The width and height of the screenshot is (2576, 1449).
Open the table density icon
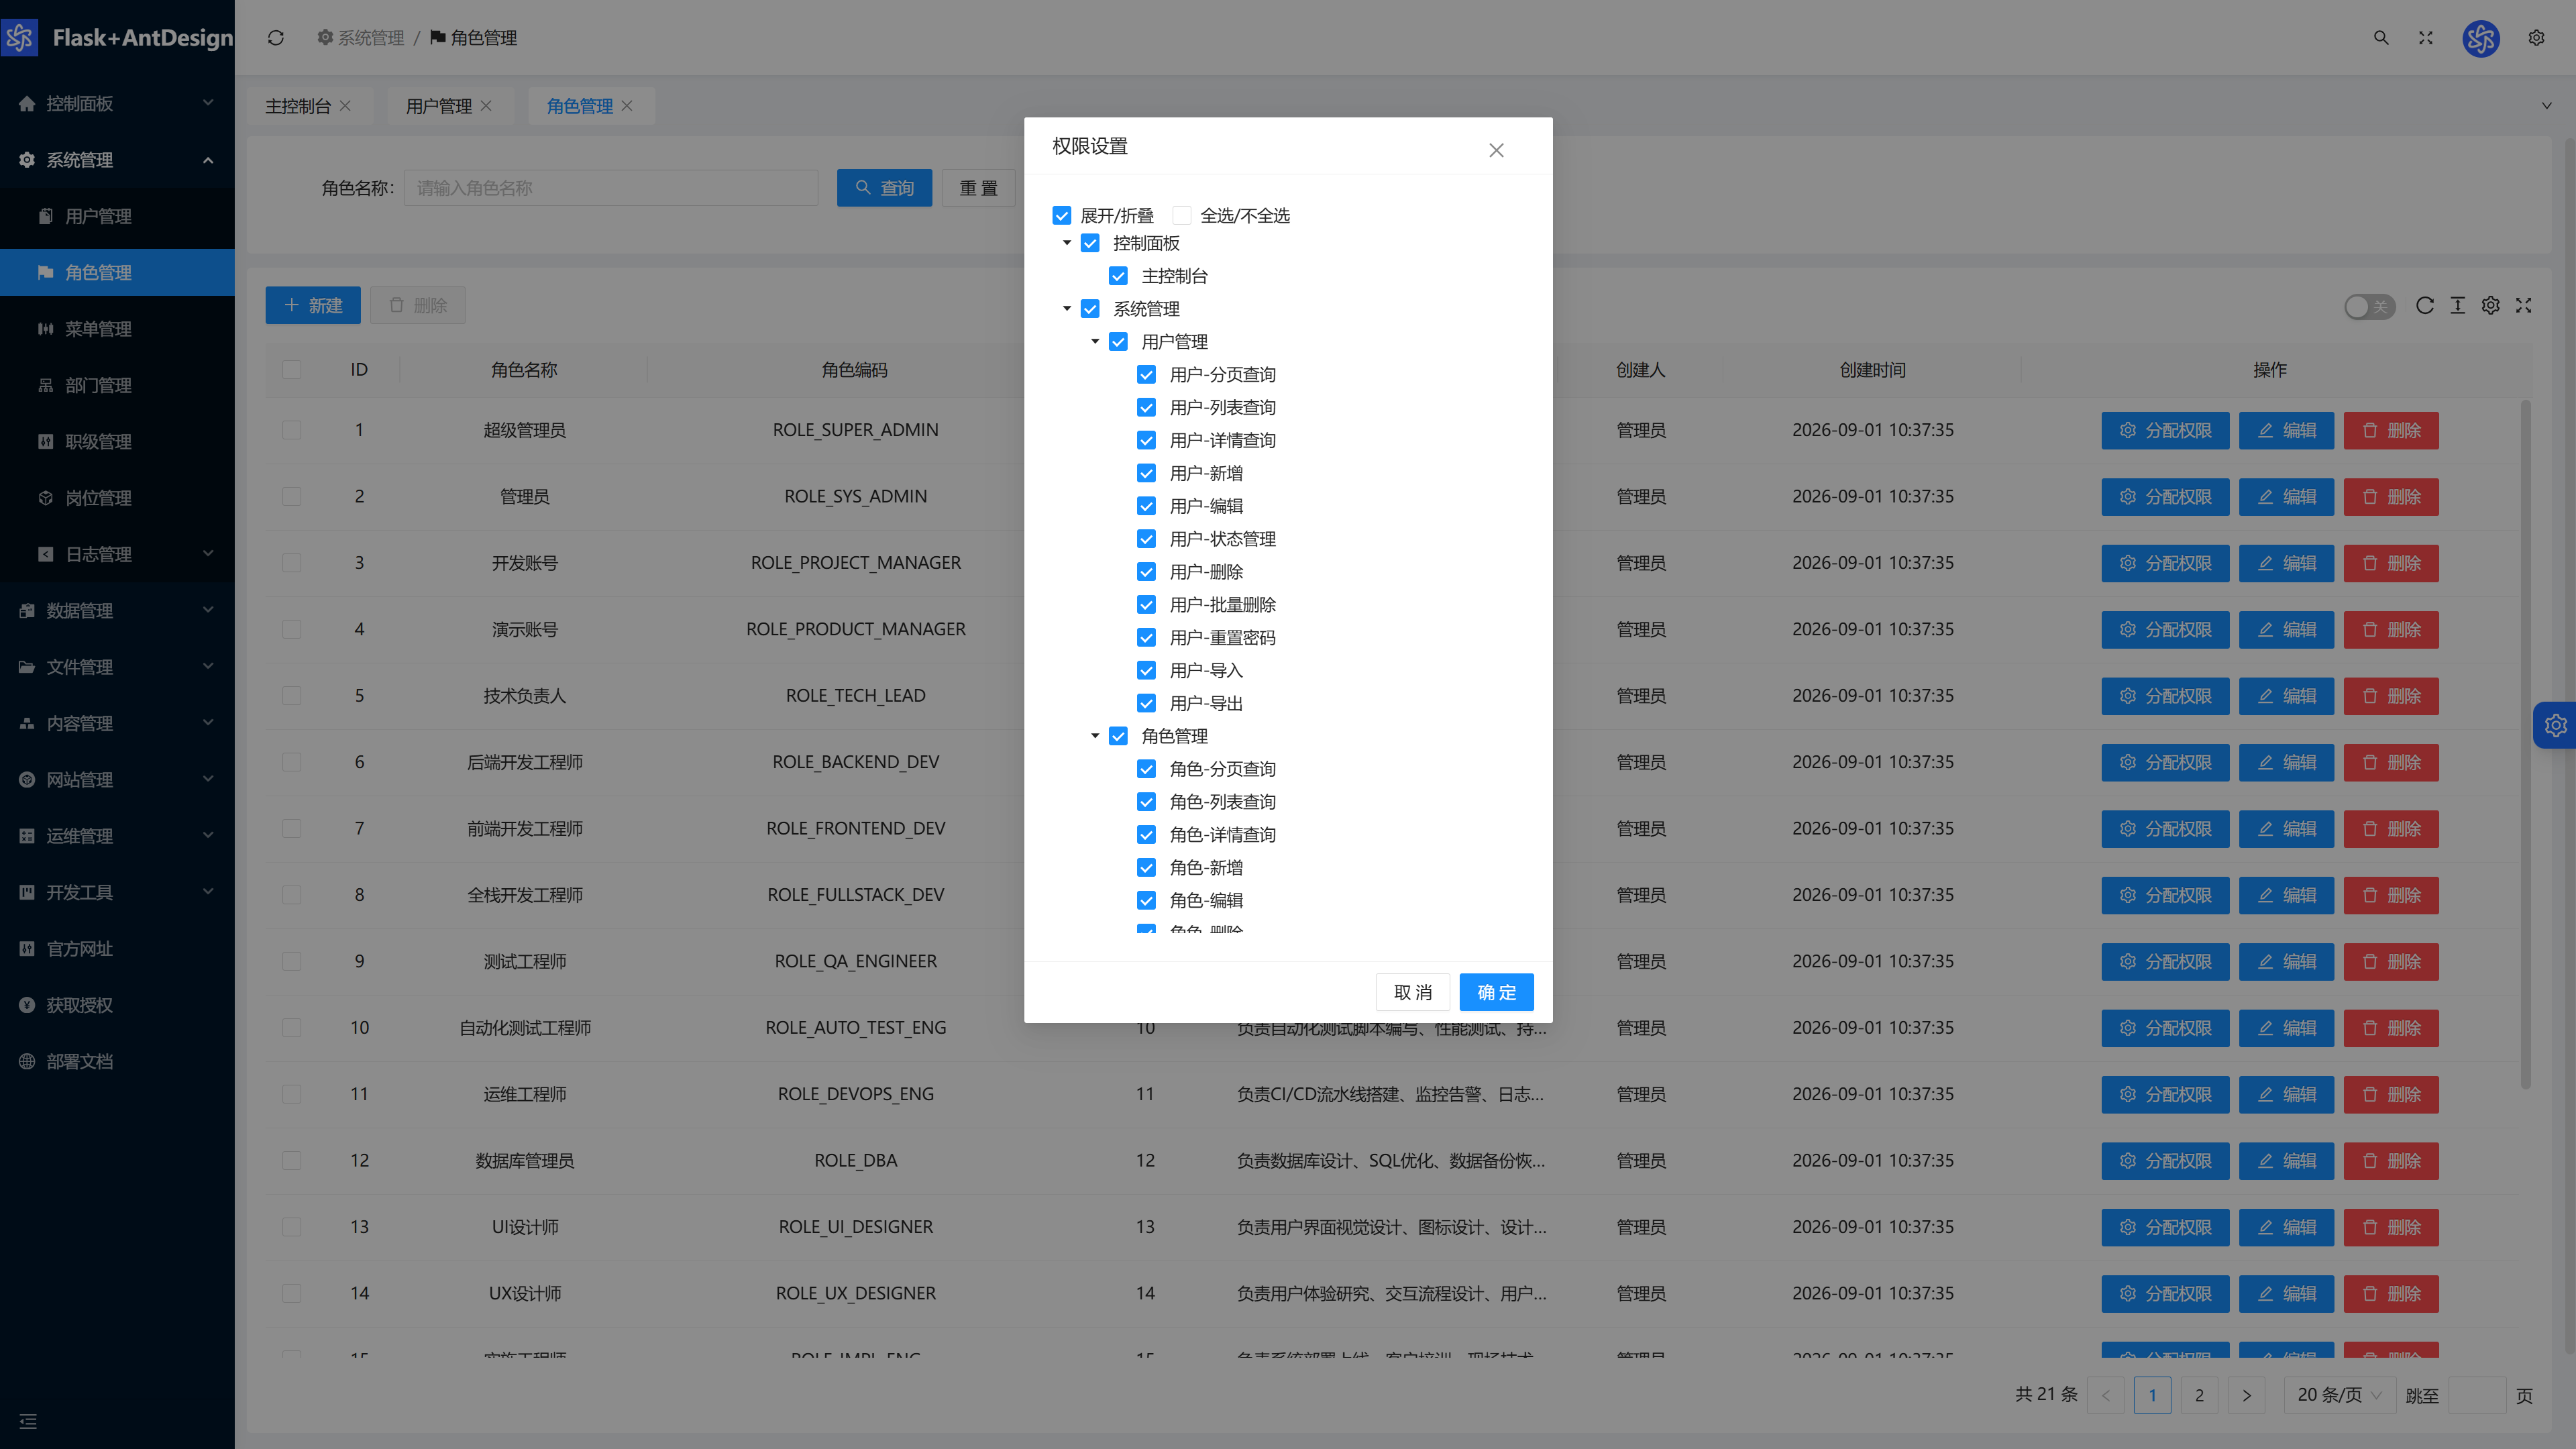[2458, 306]
